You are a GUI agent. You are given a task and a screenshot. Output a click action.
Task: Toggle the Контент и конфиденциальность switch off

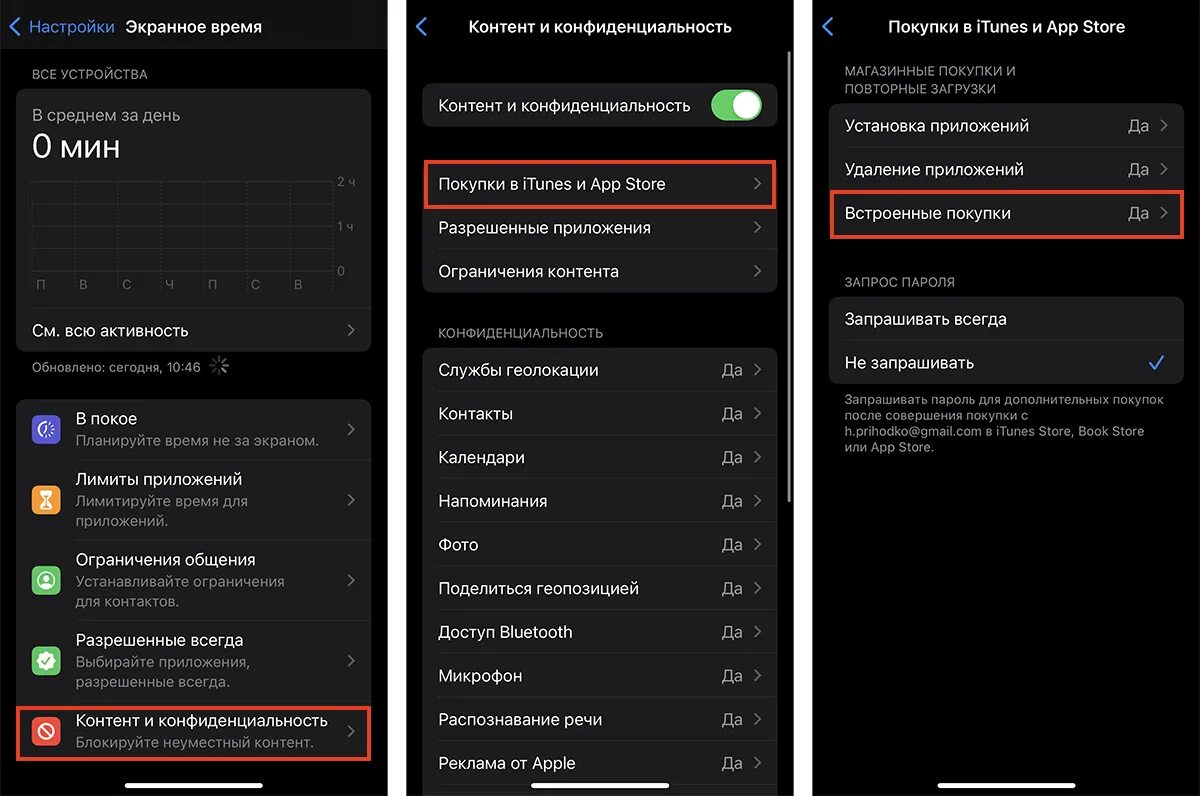736,105
